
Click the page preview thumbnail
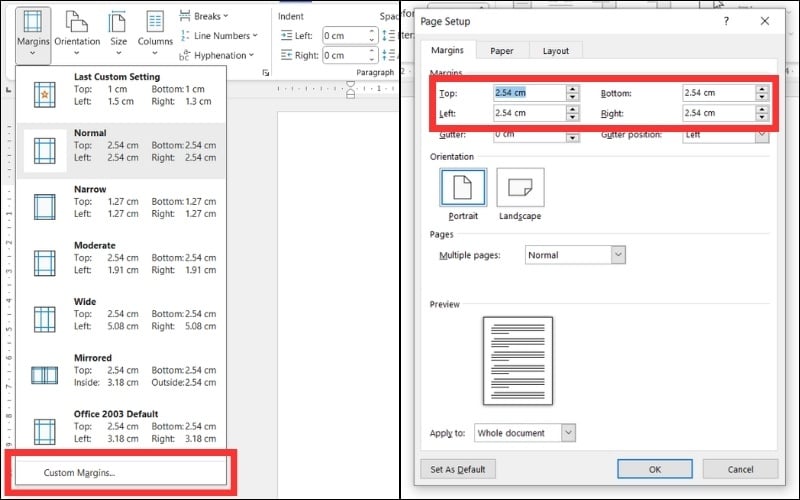[x=518, y=361]
